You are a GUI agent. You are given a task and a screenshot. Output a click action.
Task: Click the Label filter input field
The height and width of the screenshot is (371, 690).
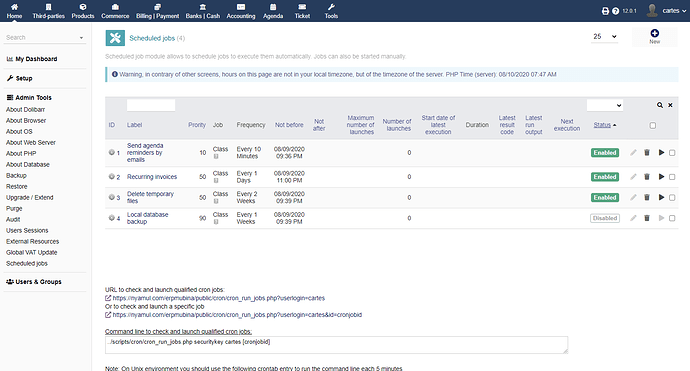point(151,105)
